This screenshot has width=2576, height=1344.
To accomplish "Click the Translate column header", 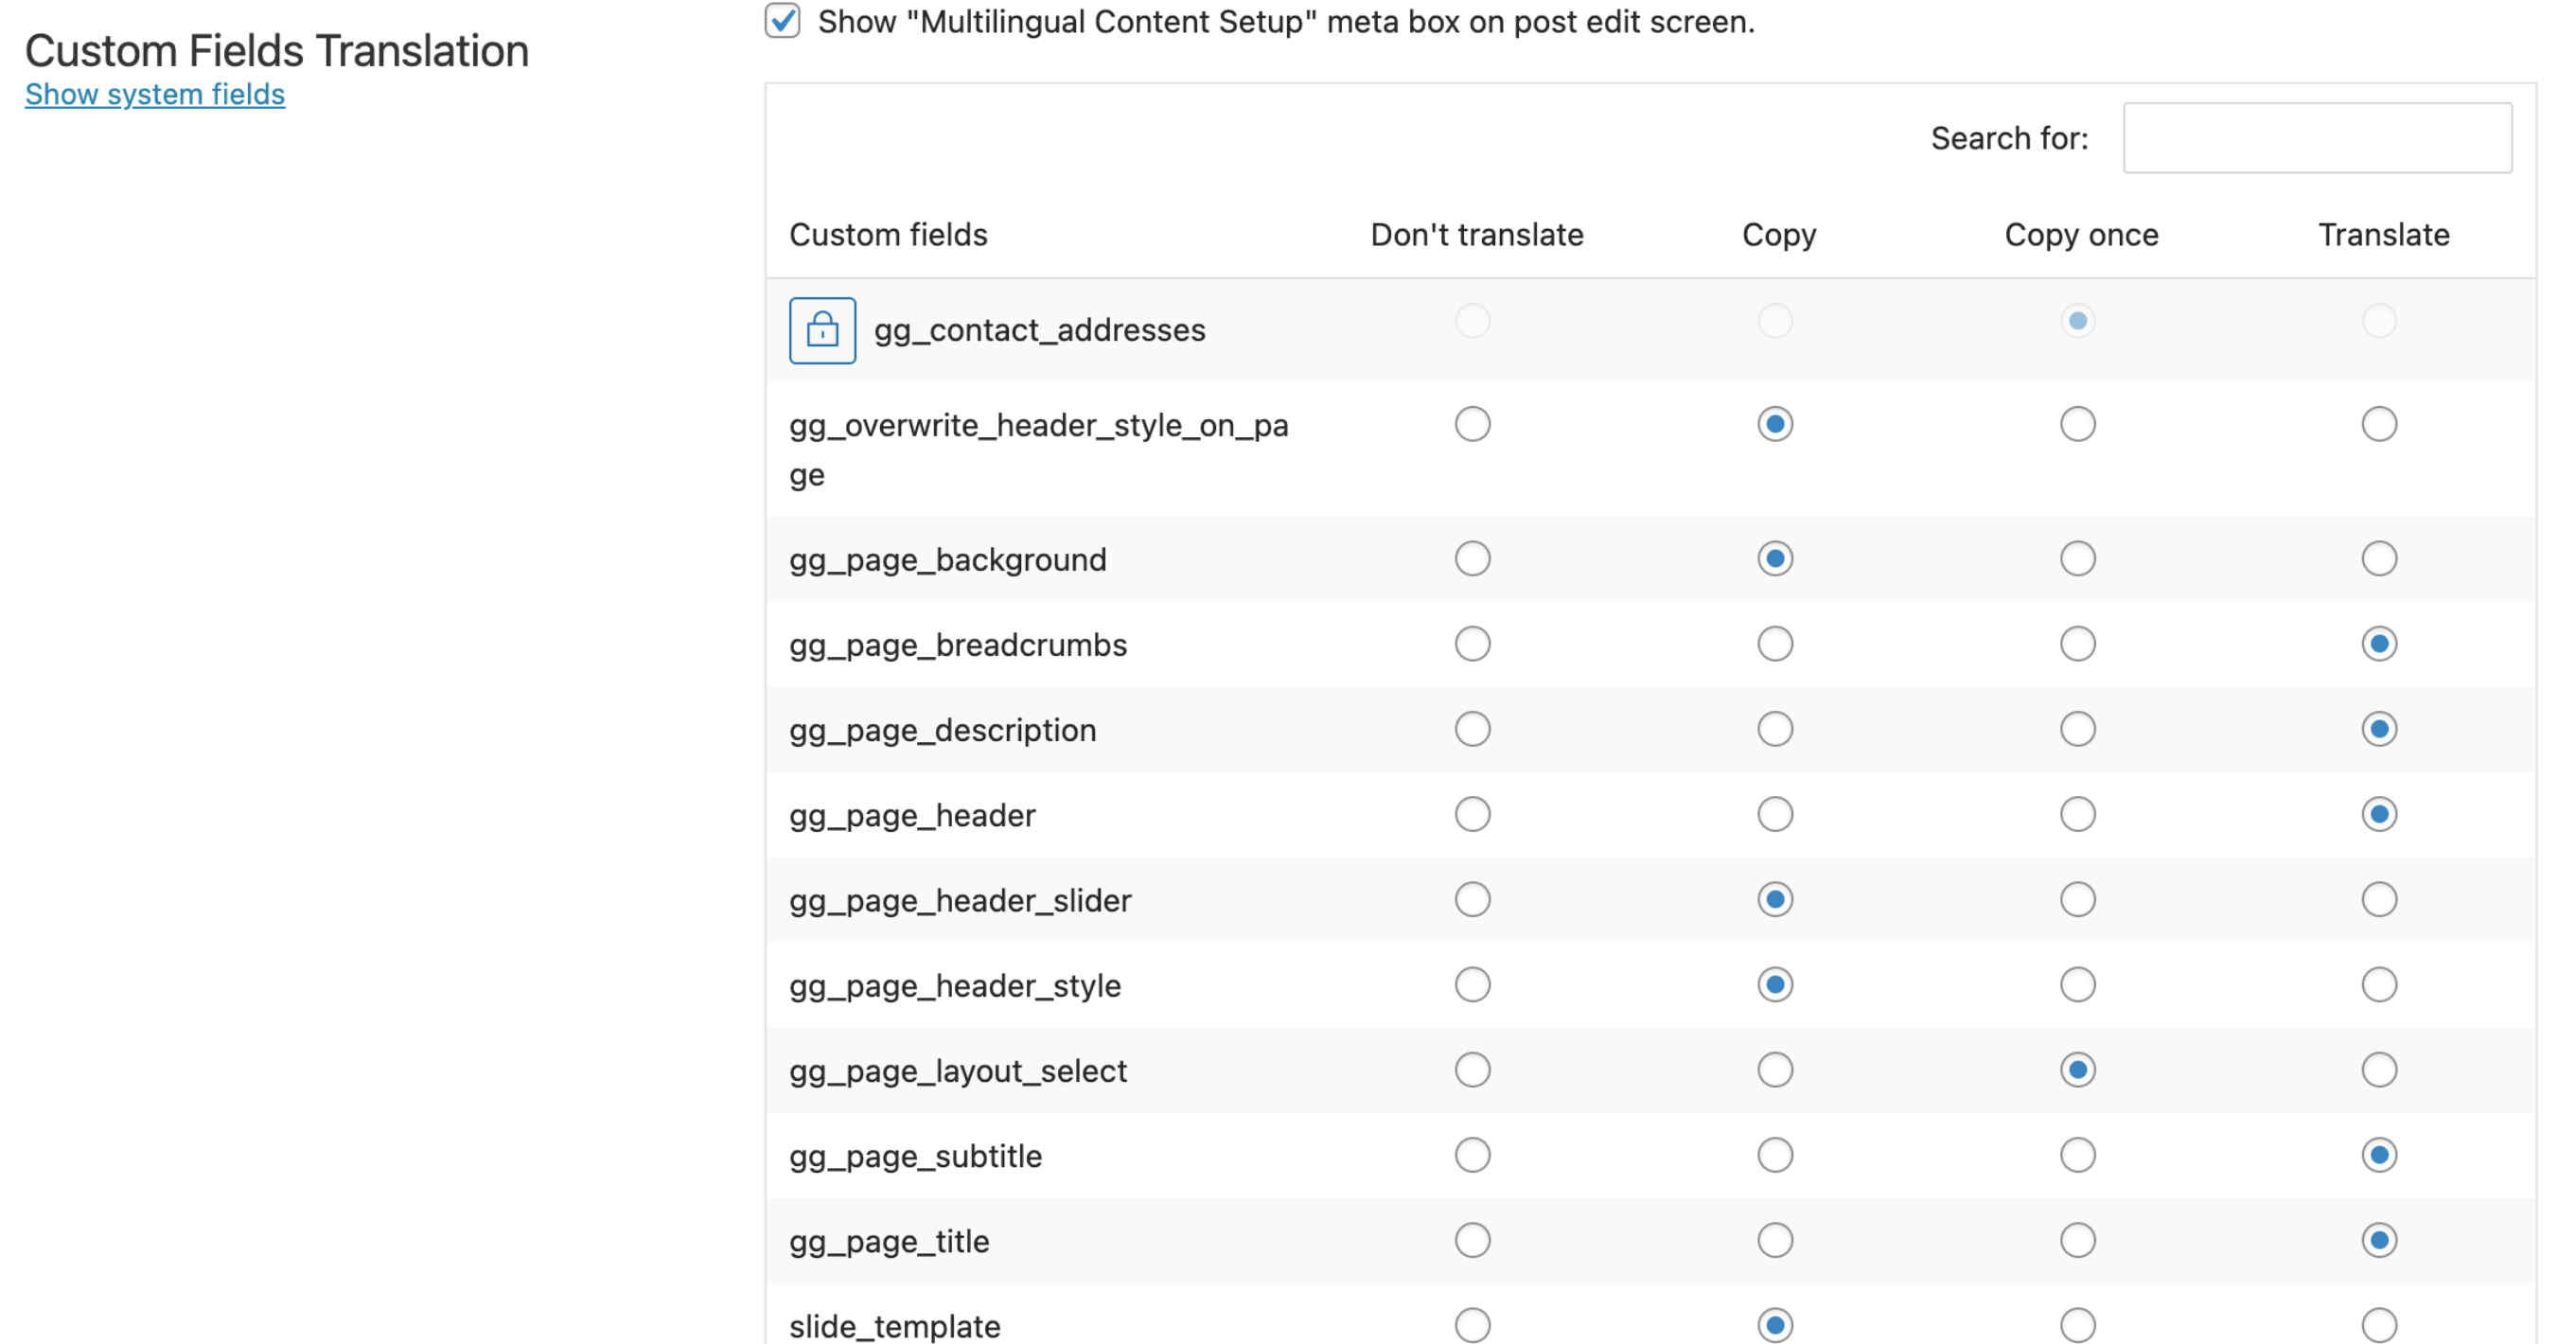I will (2383, 234).
